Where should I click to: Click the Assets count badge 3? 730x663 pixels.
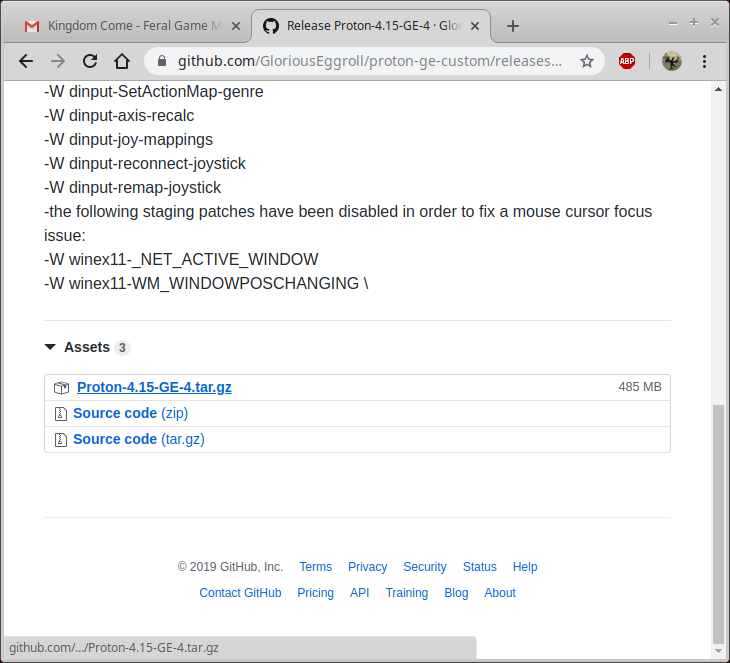(122, 347)
